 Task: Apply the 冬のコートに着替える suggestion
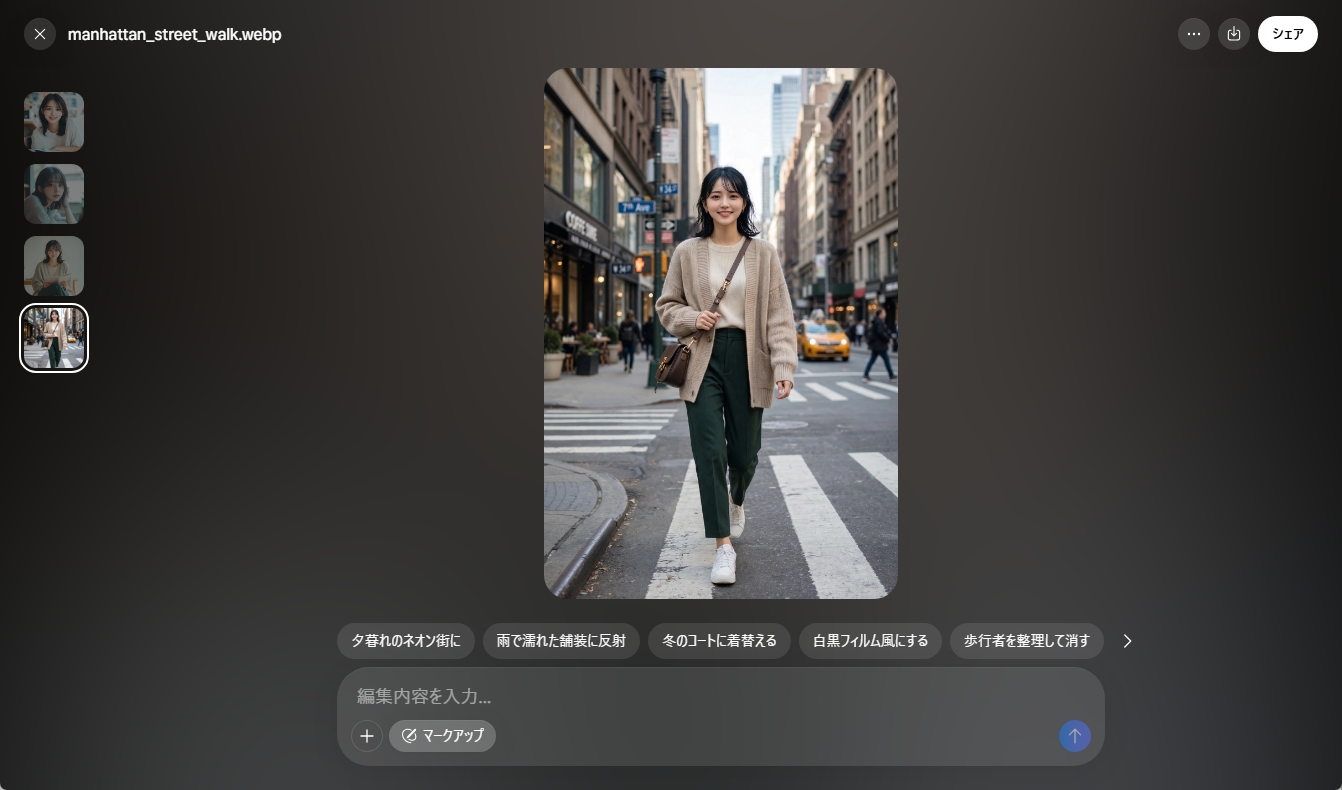click(719, 641)
